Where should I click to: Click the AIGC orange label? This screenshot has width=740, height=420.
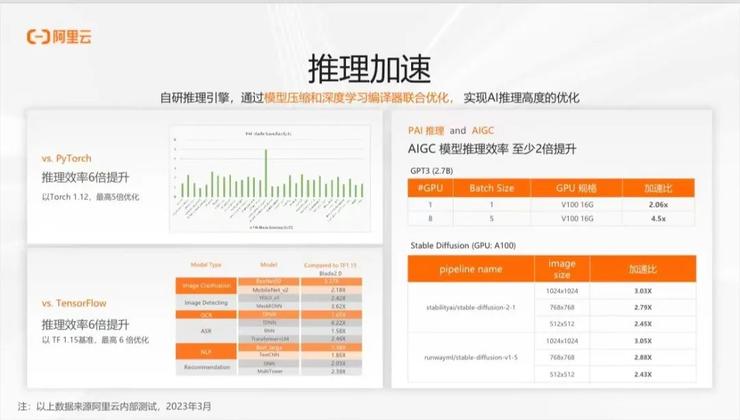(x=485, y=131)
